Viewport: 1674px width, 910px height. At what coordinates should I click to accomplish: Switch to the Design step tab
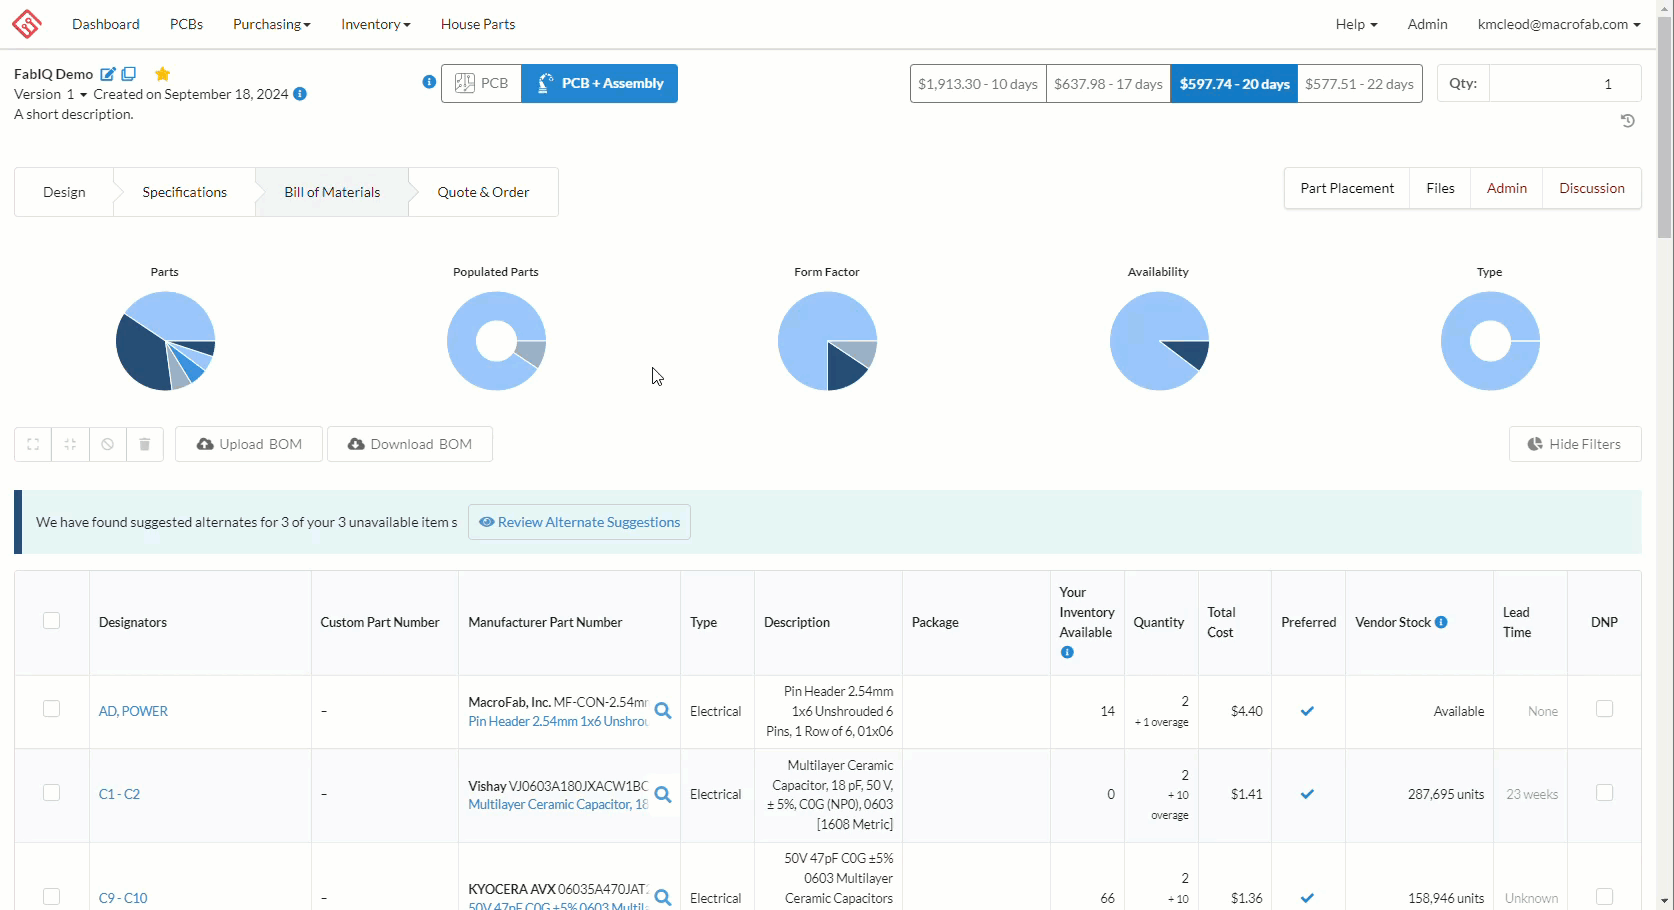pos(64,192)
